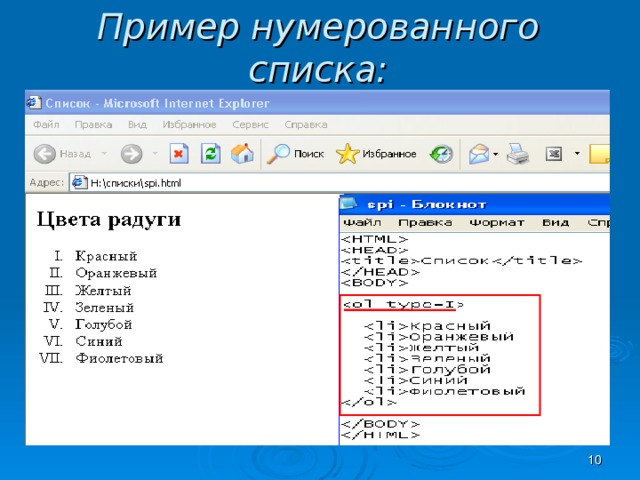Click the Список - Microsoft Internet Explorer title bar
Image resolution: width=640 pixels, height=480 pixels.
[318, 102]
